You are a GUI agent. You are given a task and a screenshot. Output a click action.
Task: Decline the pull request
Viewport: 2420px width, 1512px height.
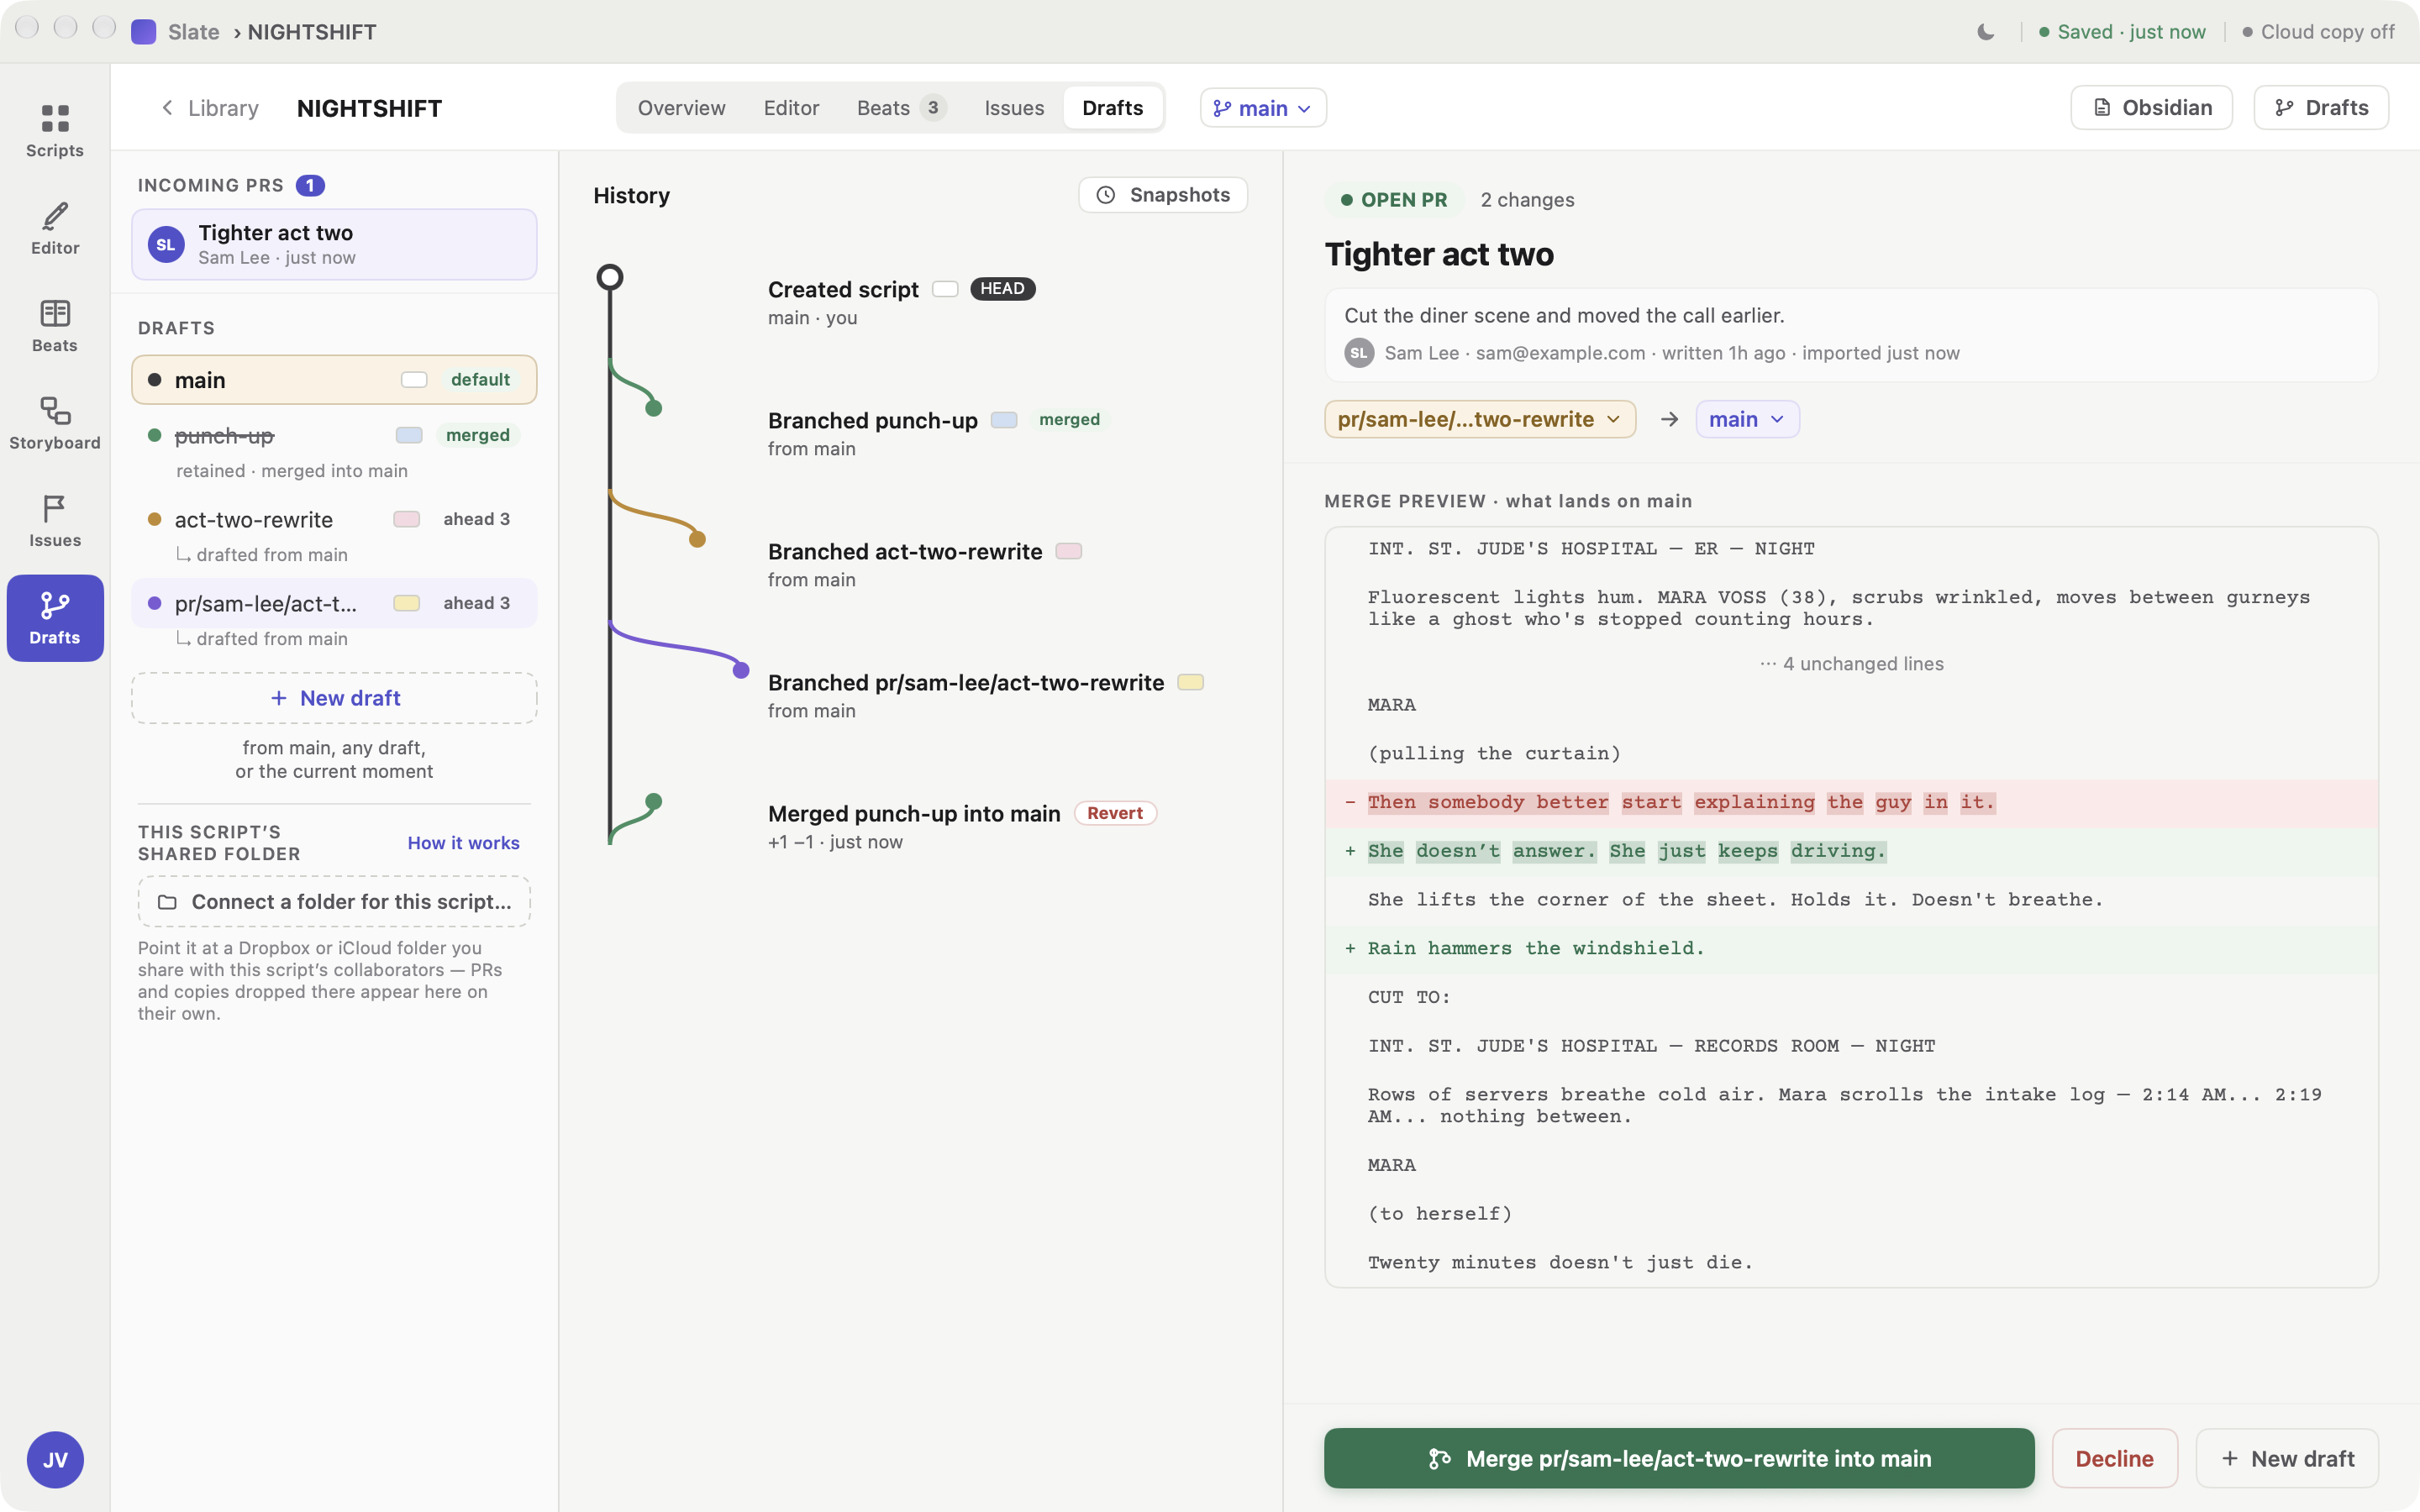coord(2115,1459)
